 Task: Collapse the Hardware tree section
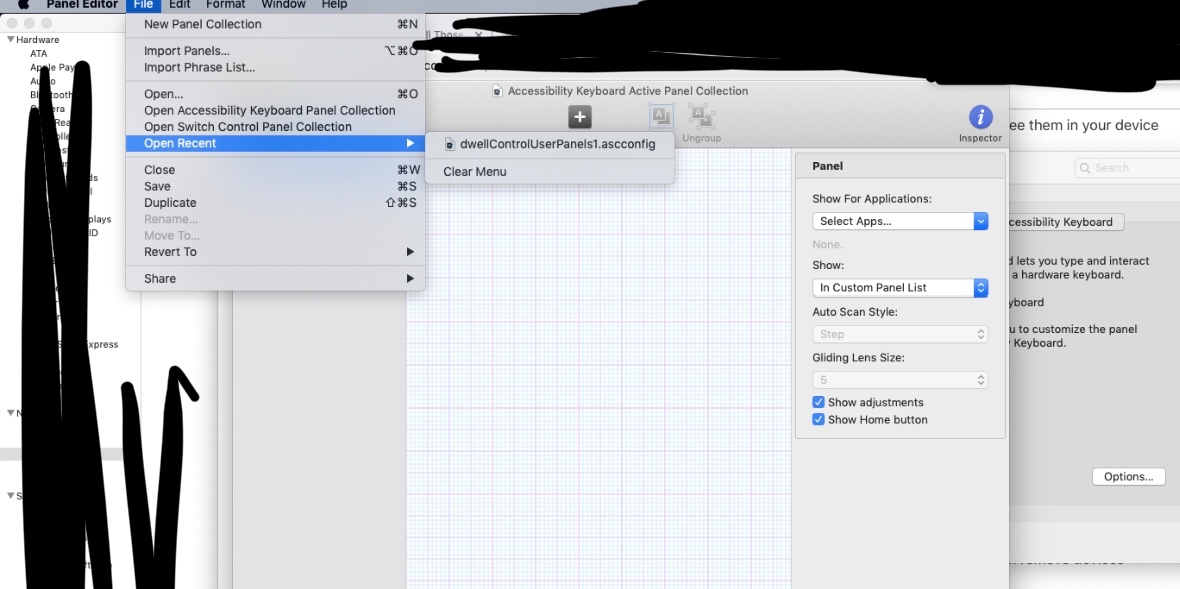(11, 39)
